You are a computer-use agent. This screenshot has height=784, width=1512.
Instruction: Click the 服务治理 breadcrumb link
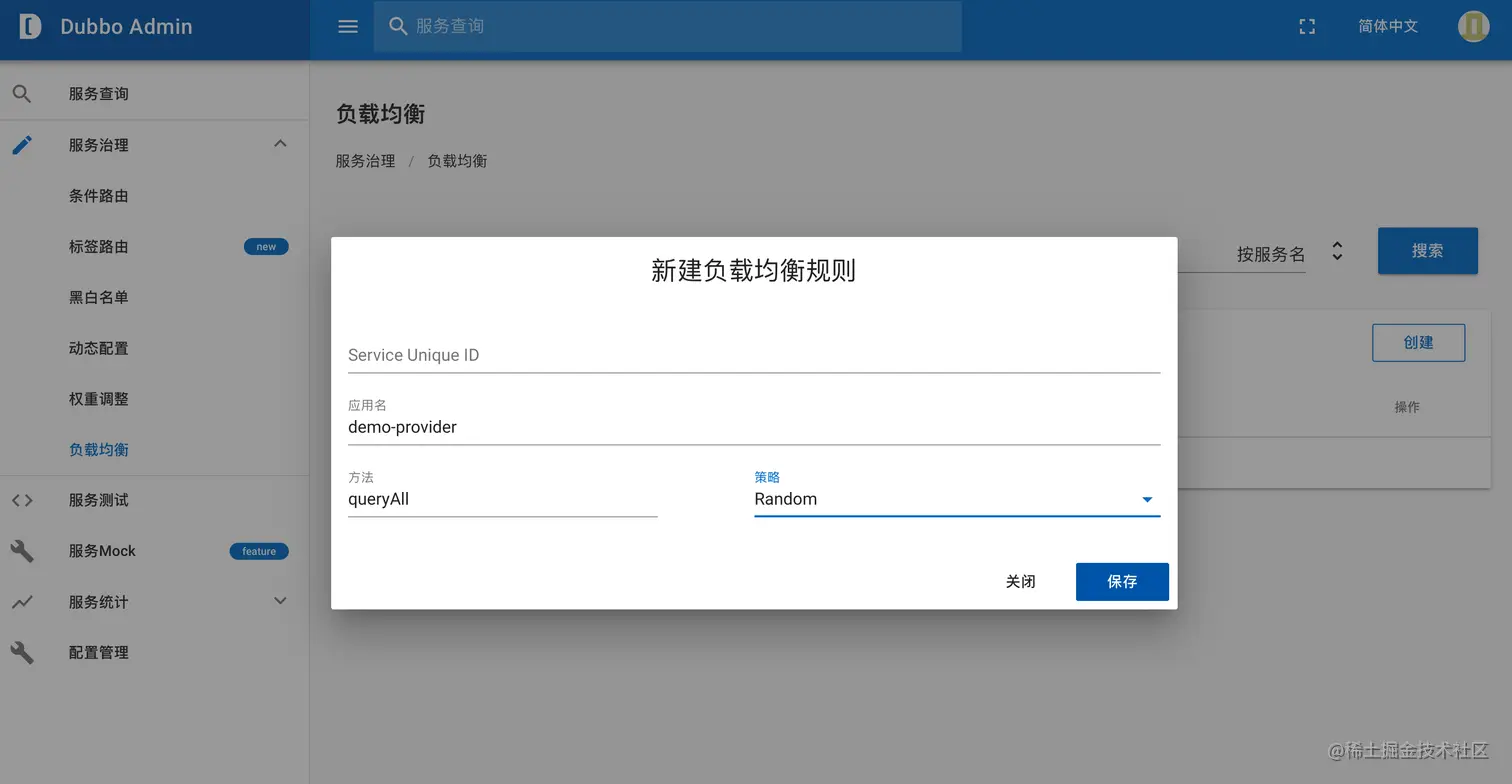point(365,161)
